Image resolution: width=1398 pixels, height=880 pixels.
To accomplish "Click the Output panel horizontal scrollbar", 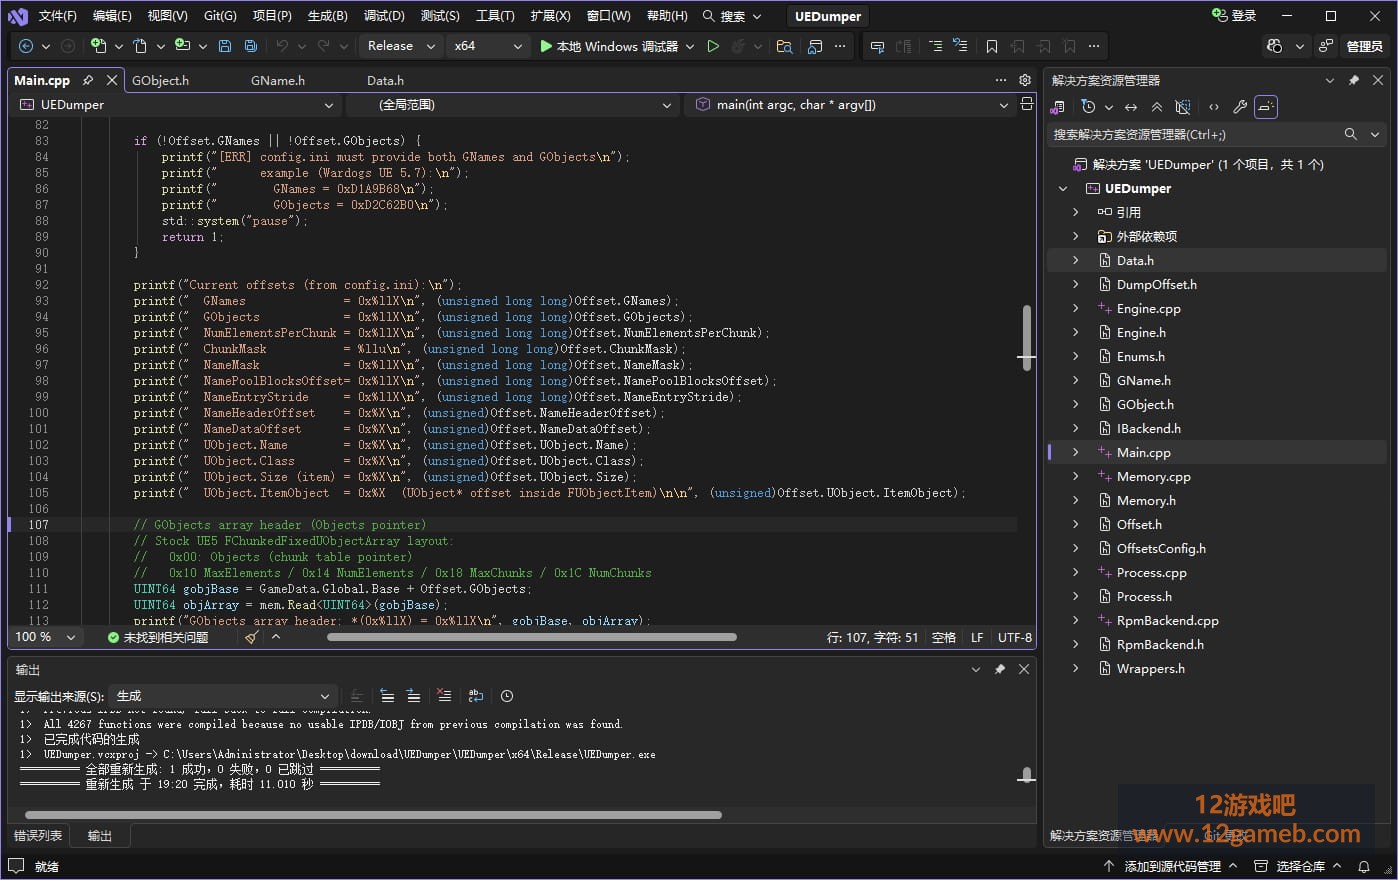I will click(372, 815).
